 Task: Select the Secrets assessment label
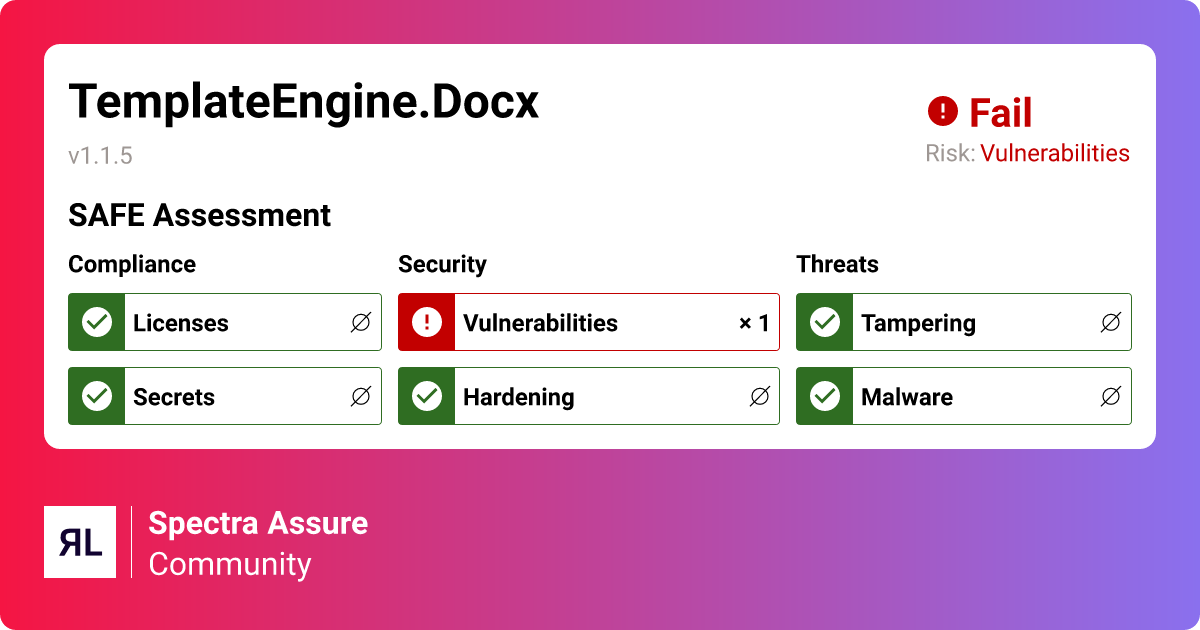click(x=174, y=397)
